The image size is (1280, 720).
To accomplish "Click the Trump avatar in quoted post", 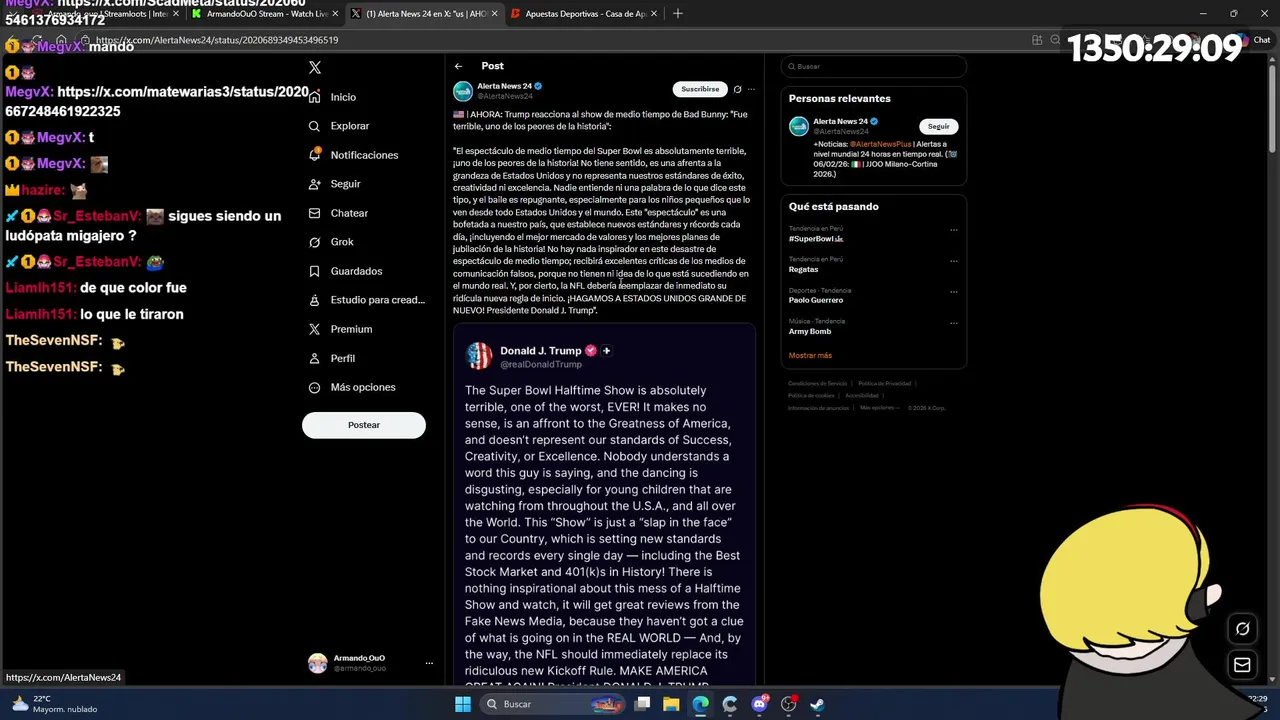I will click(479, 356).
